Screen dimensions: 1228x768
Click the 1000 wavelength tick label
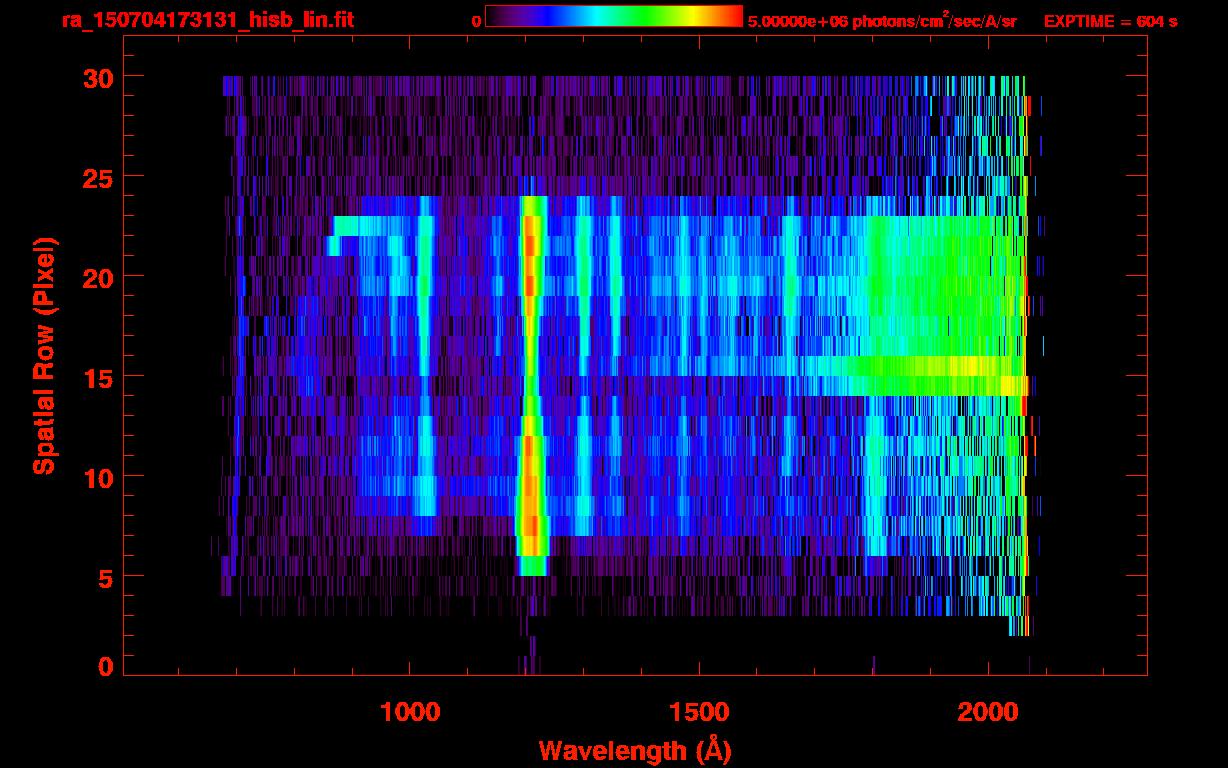(x=410, y=712)
